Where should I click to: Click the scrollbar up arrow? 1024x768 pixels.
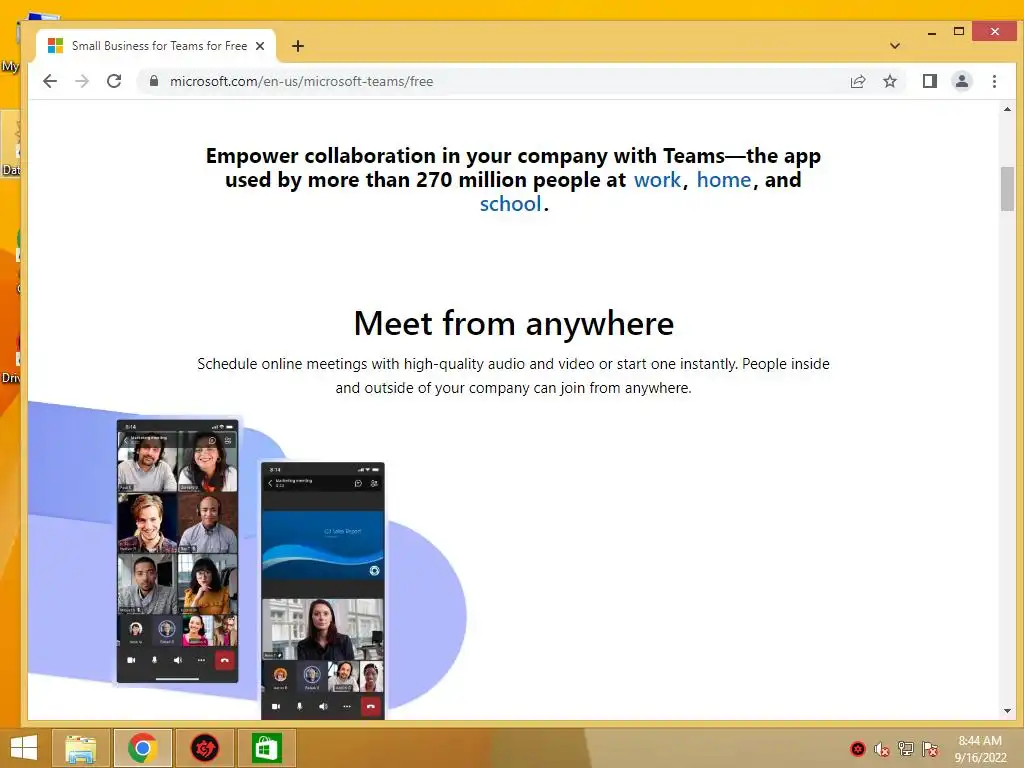pyautogui.click(x=1007, y=110)
